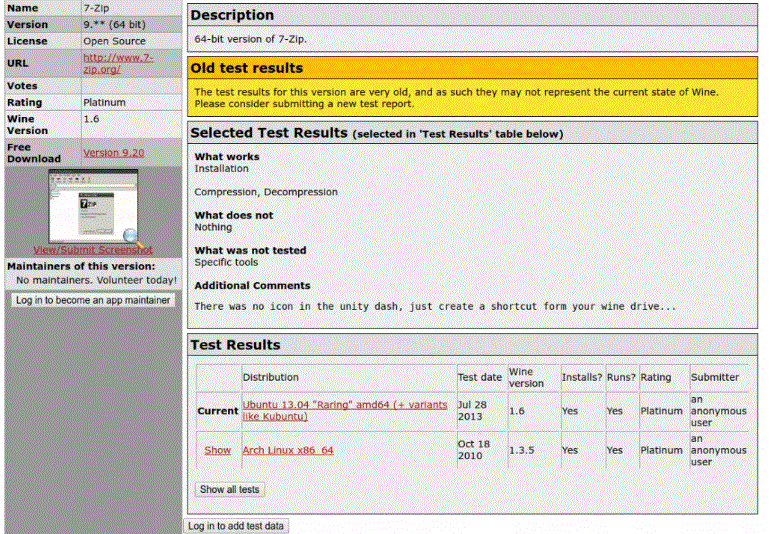Click the Current row label
Viewport: 772px width, 534px height.
tap(218, 411)
